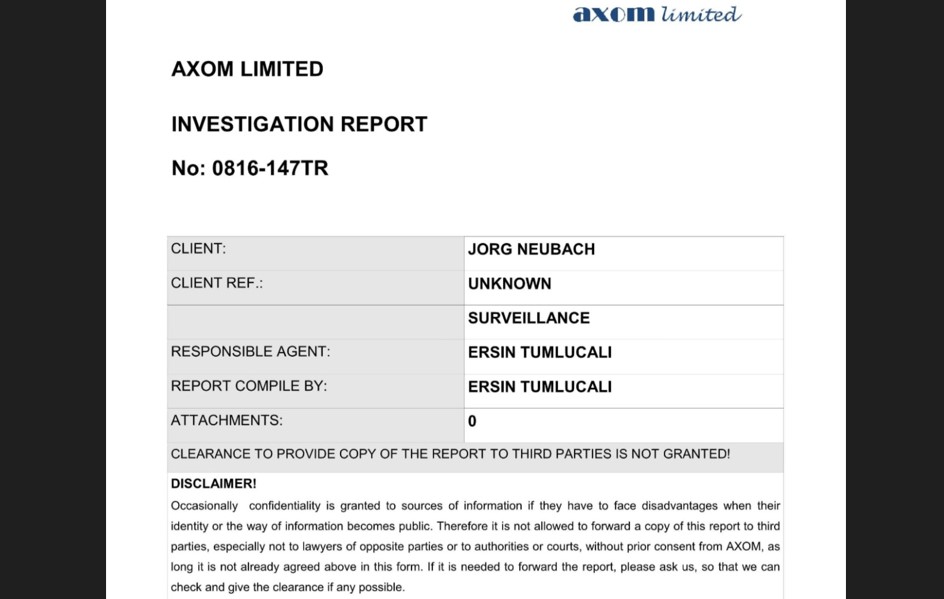Click the AXOM LIMITED heading
The height and width of the screenshot is (599, 944).
coord(247,69)
